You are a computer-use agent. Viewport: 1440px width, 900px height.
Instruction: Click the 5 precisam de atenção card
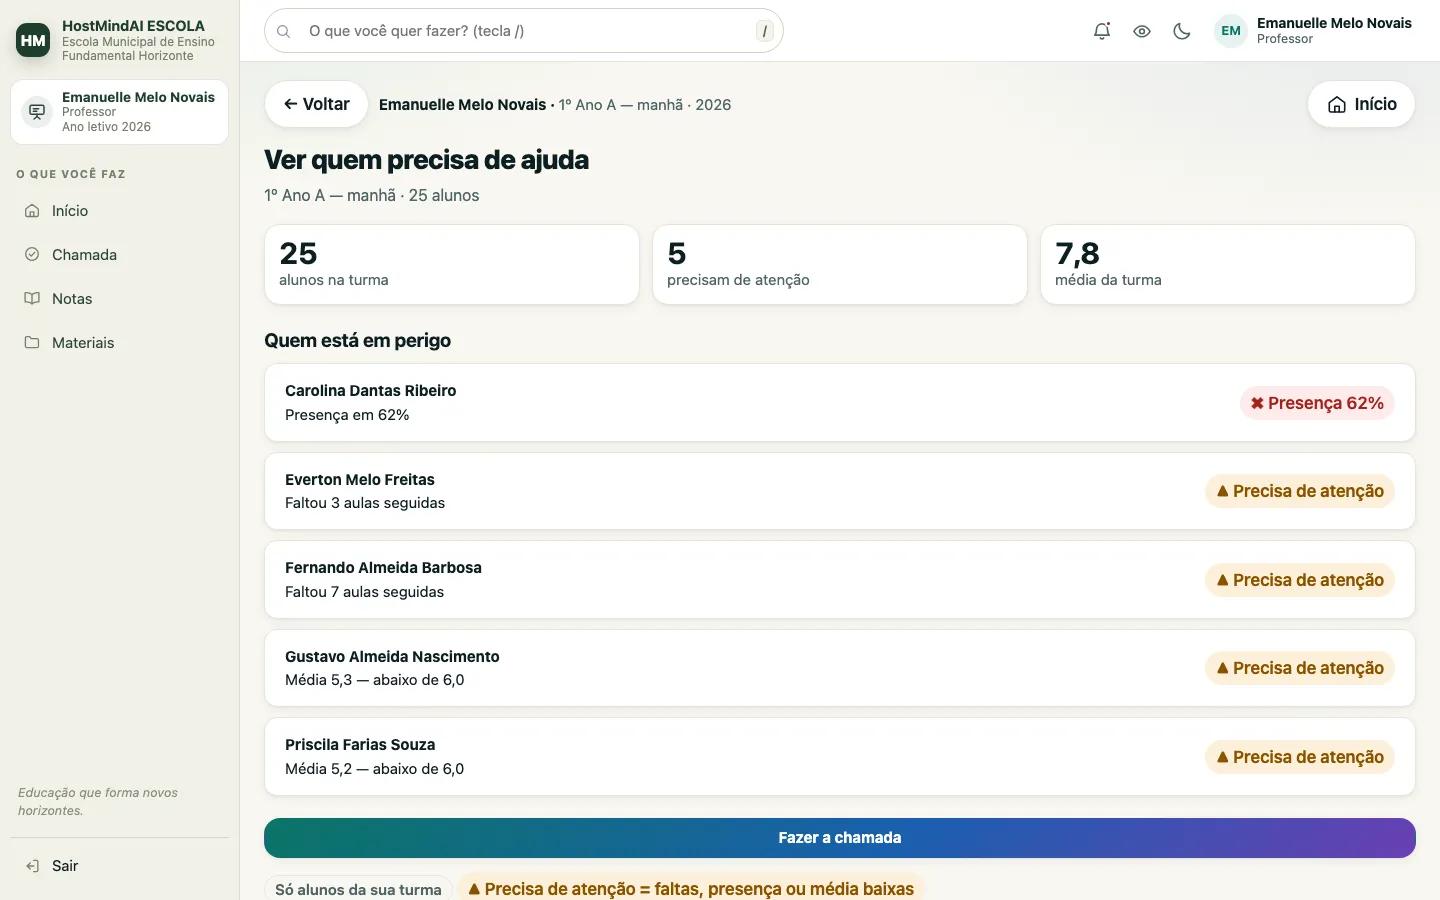point(840,264)
